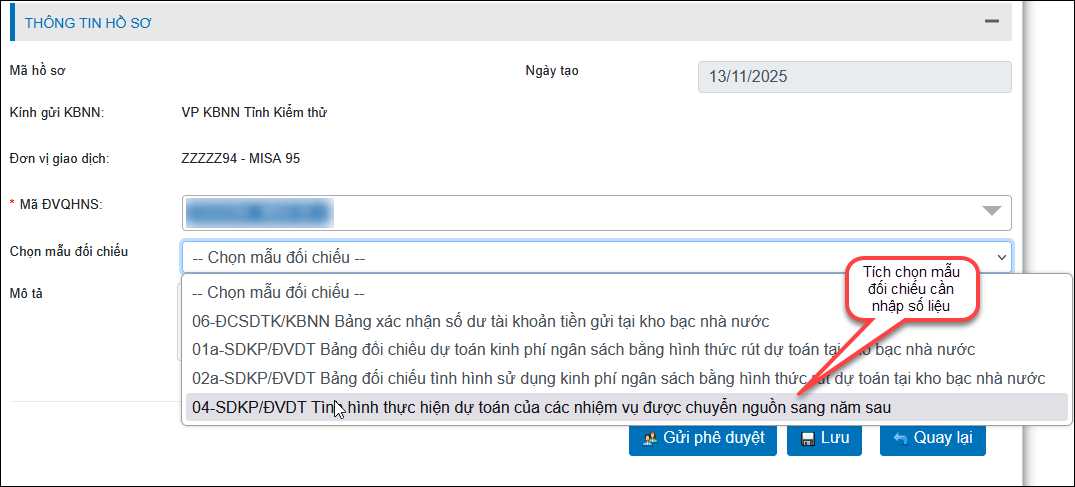Click the THÔNG TIN HỒ SƠ header title

click(88, 22)
